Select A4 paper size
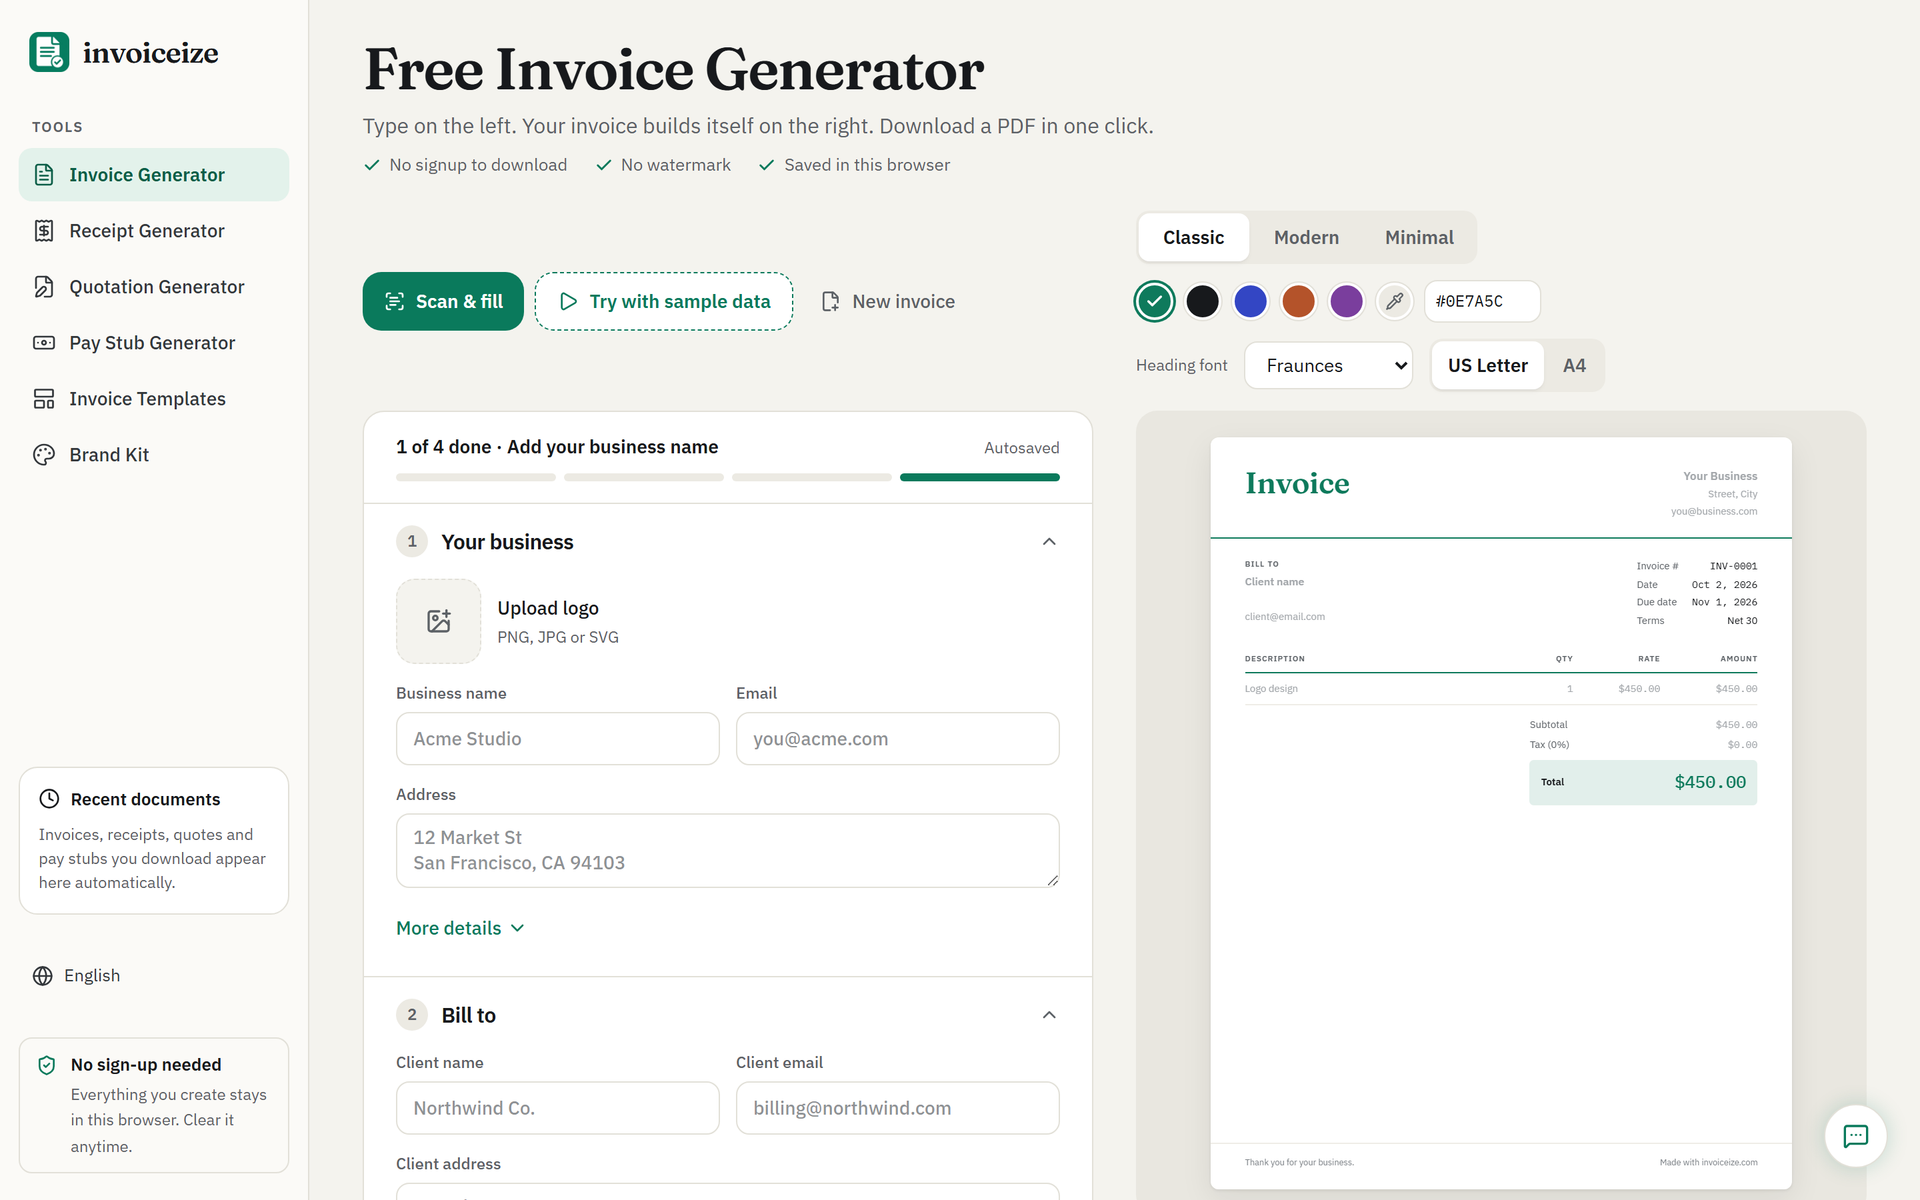1920x1200 pixels. pos(1574,366)
